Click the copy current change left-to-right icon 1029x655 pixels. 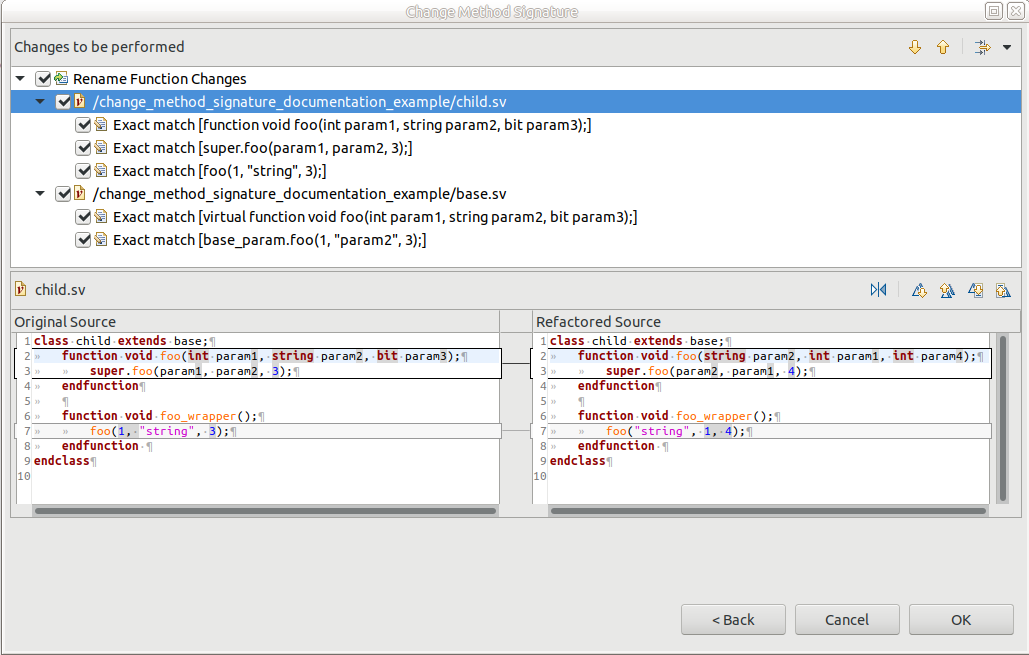pos(975,290)
